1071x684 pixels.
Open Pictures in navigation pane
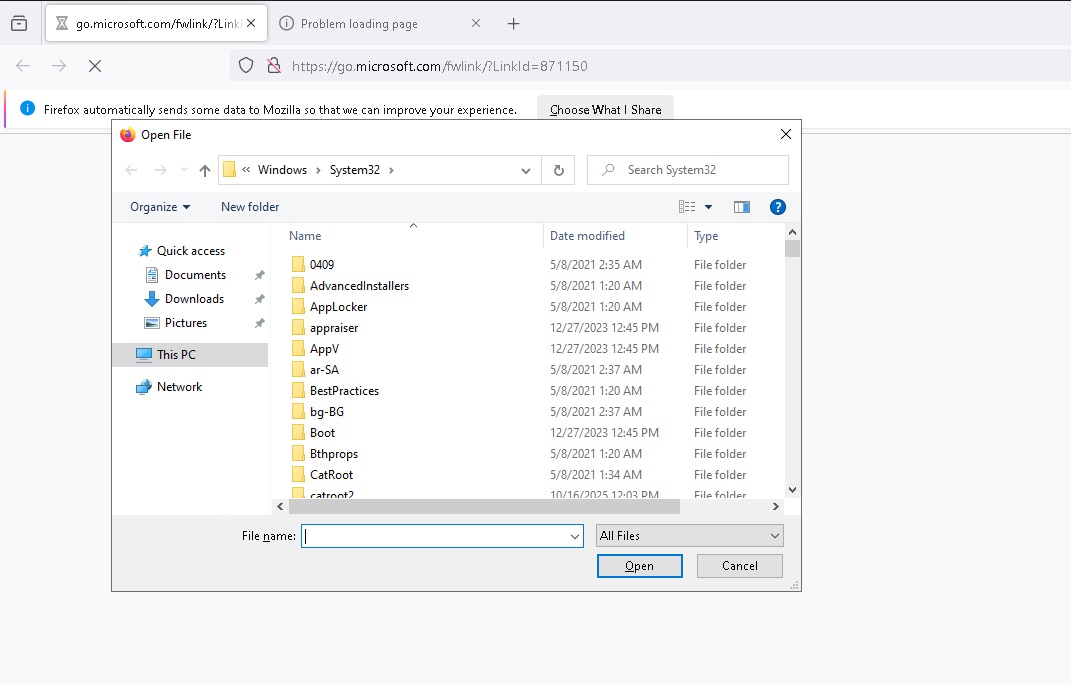click(186, 323)
